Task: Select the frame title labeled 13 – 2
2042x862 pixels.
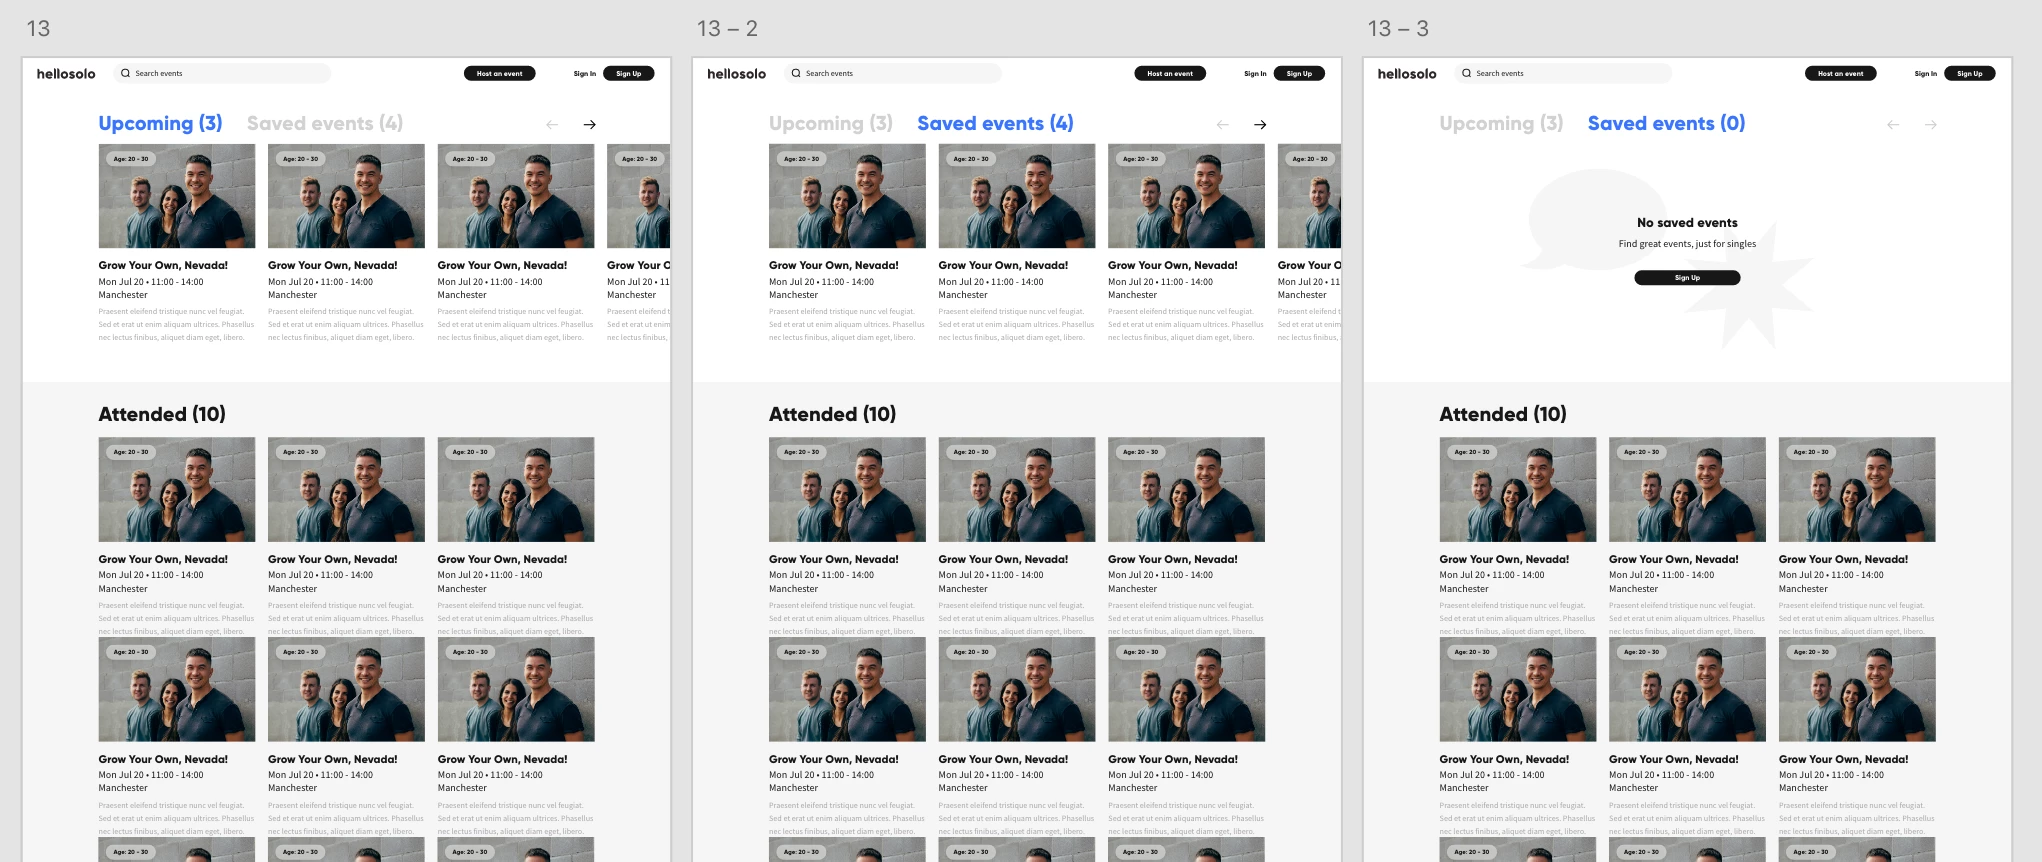Action: click(727, 29)
